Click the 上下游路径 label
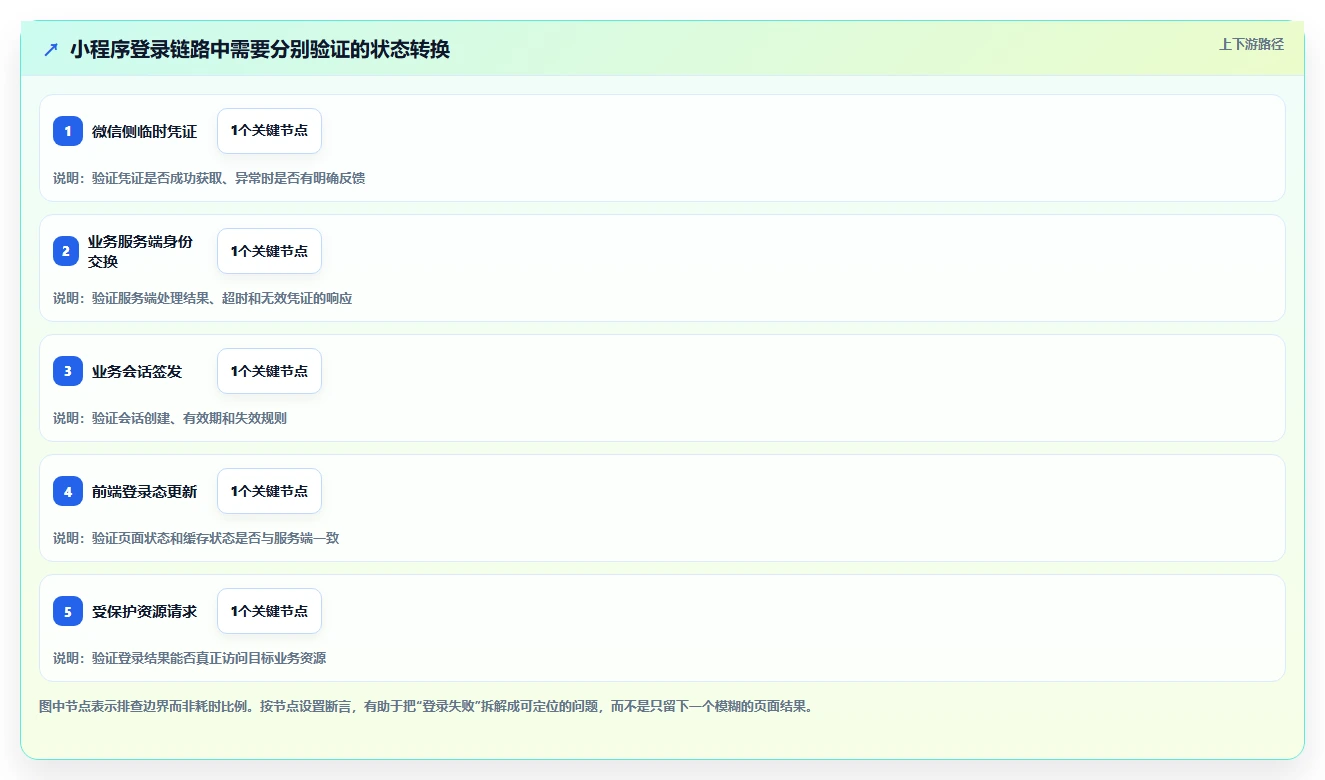This screenshot has height=780, width=1325. (x=1251, y=44)
